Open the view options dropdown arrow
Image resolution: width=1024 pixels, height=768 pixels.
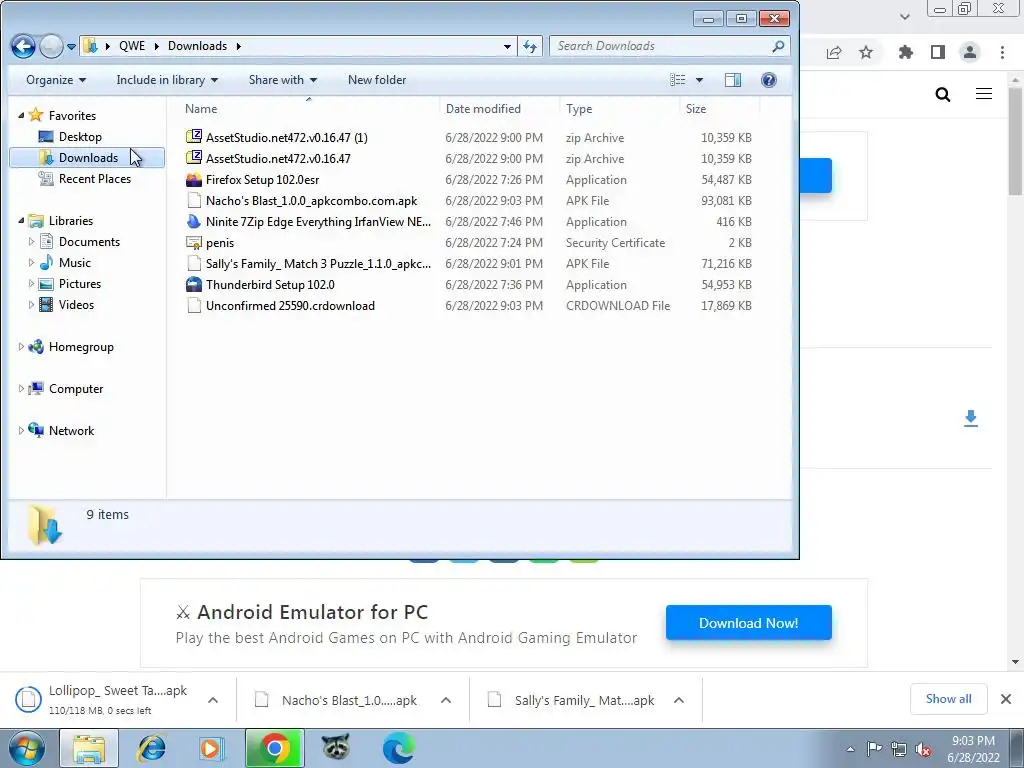click(x=699, y=80)
